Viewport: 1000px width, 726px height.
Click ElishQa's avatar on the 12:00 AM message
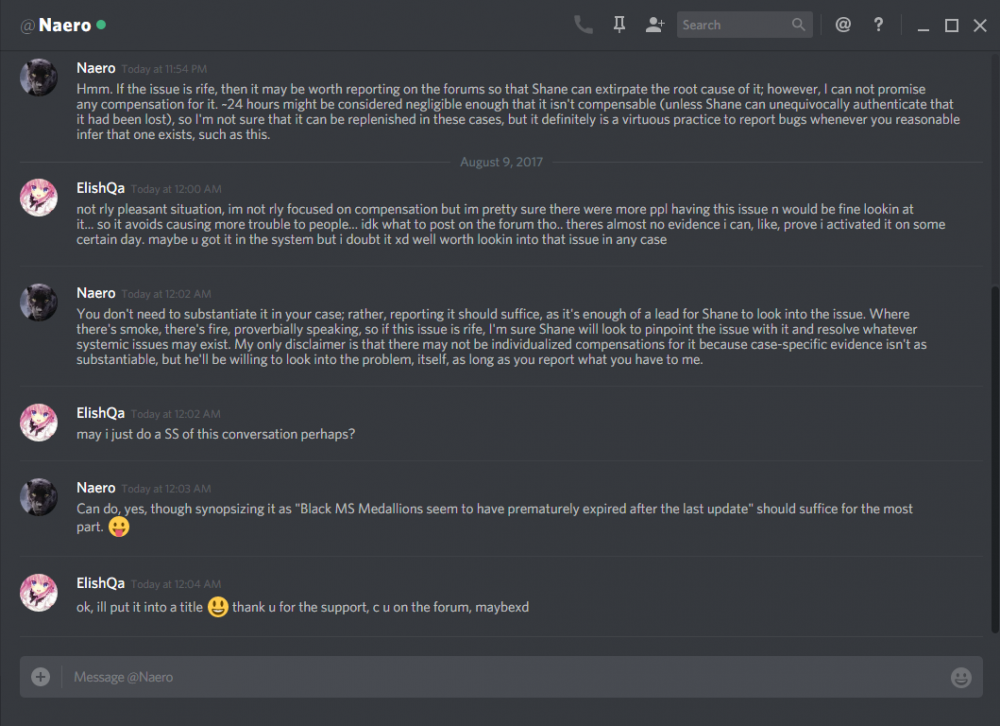(39, 197)
